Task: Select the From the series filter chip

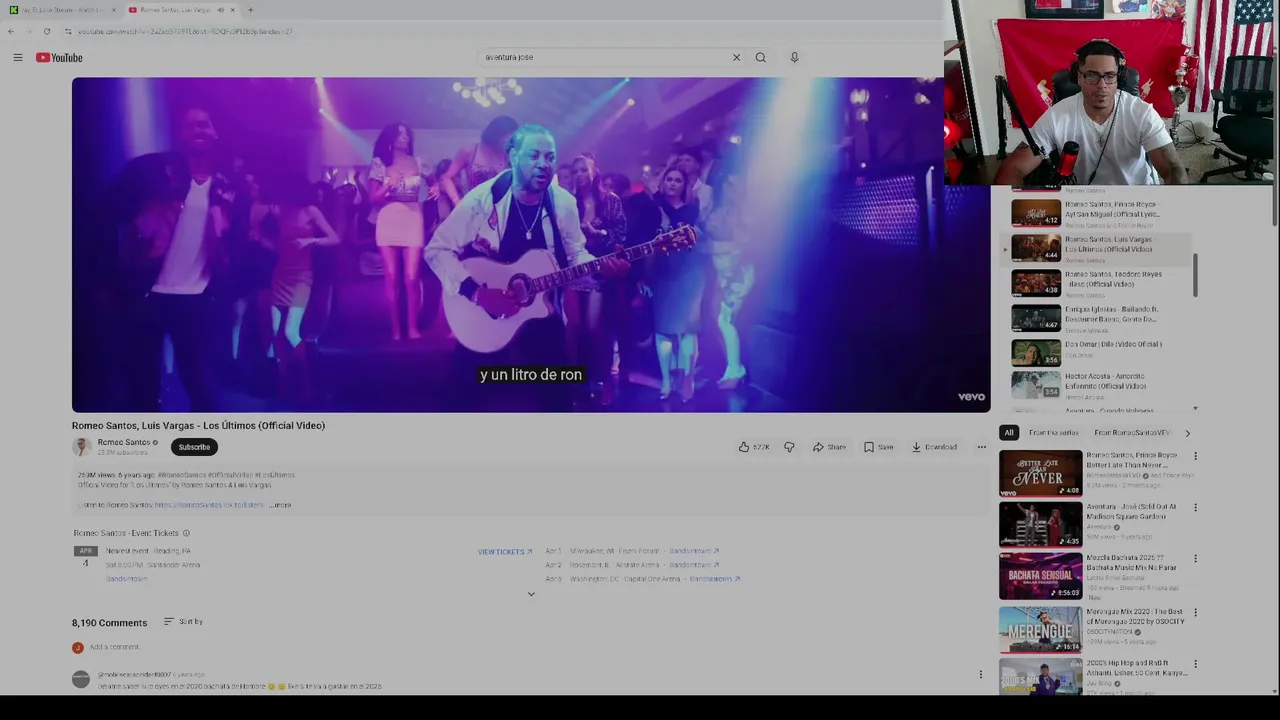Action: [1054, 433]
